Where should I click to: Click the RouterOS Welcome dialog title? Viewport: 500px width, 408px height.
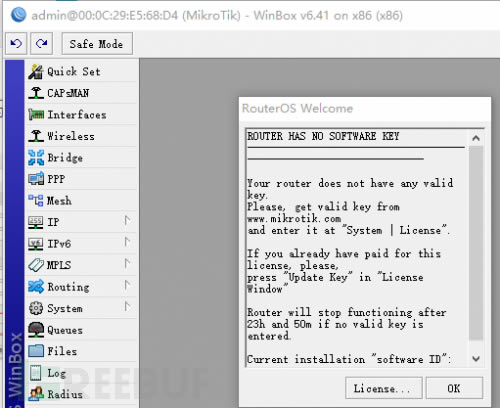point(297,108)
